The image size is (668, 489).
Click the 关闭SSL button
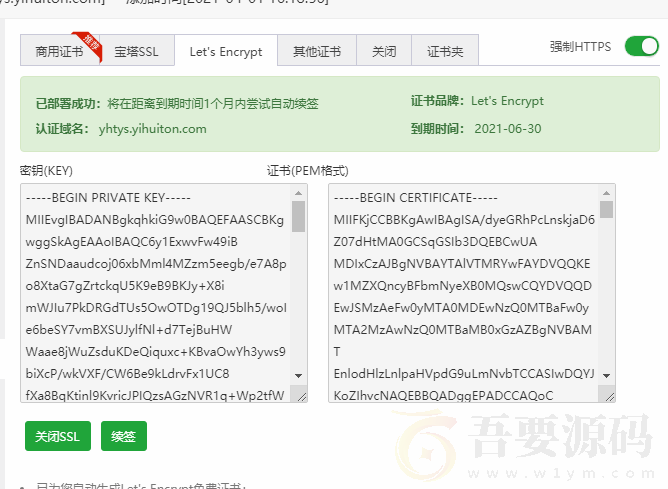coord(58,436)
